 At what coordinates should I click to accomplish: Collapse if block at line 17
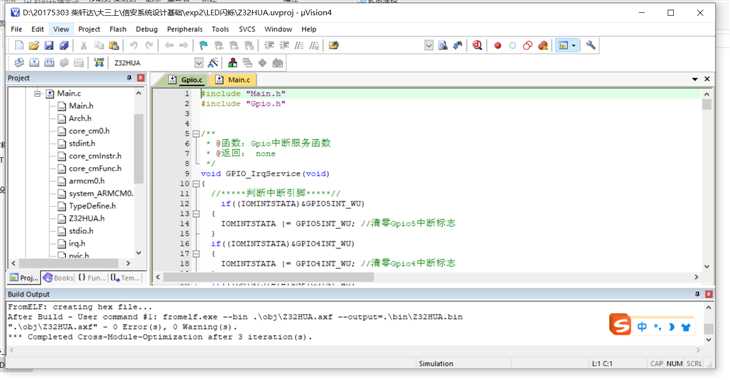(x=196, y=254)
